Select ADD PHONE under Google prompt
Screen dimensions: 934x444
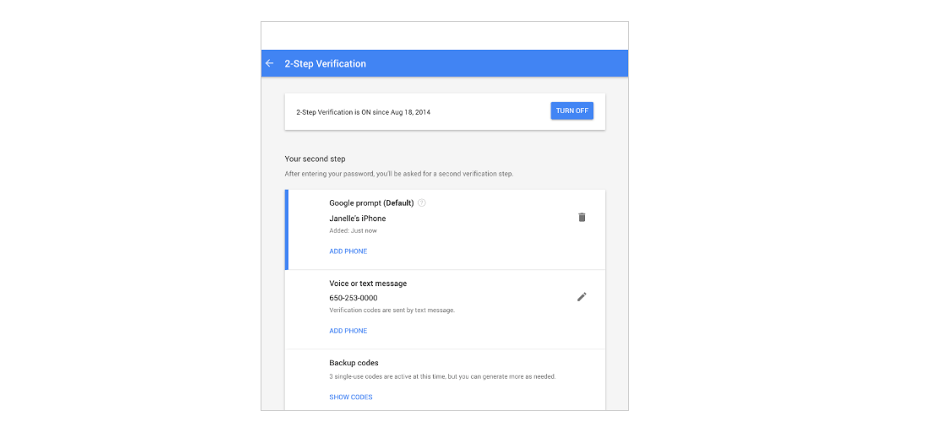pos(348,252)
